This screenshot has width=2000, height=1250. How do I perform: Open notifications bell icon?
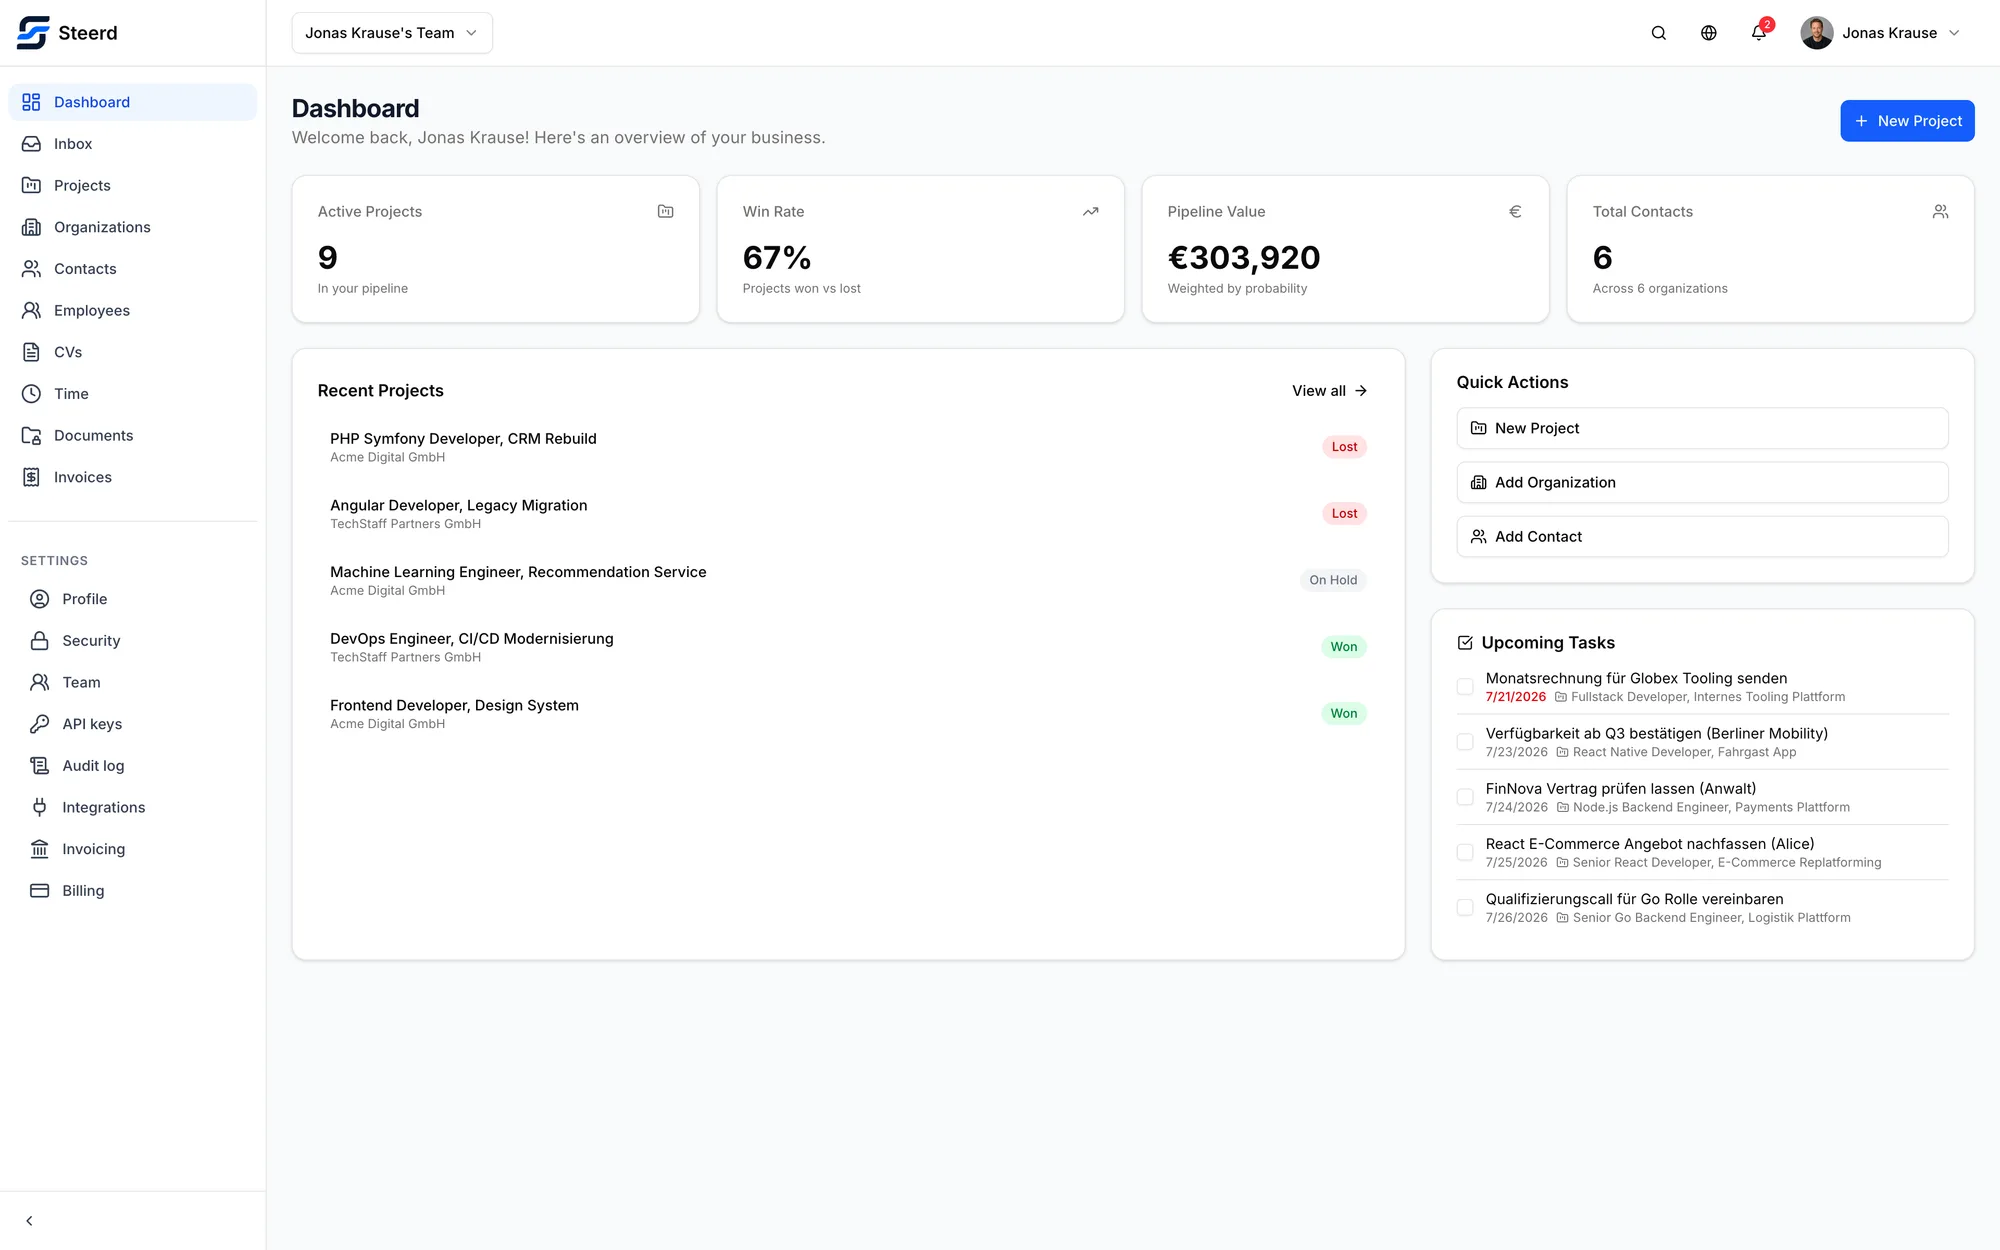click(x=1758, y=33)
